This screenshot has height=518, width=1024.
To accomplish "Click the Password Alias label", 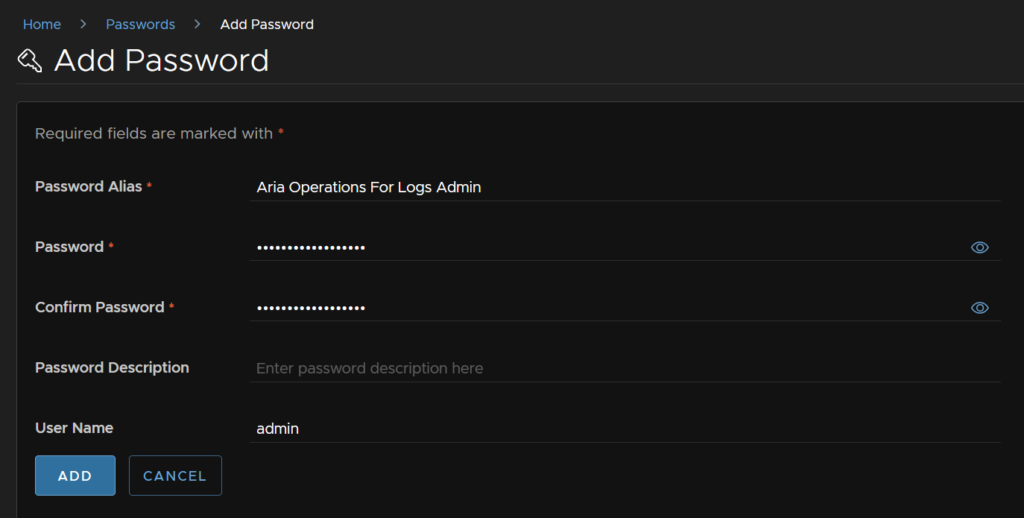I will [x=88, y=187].
